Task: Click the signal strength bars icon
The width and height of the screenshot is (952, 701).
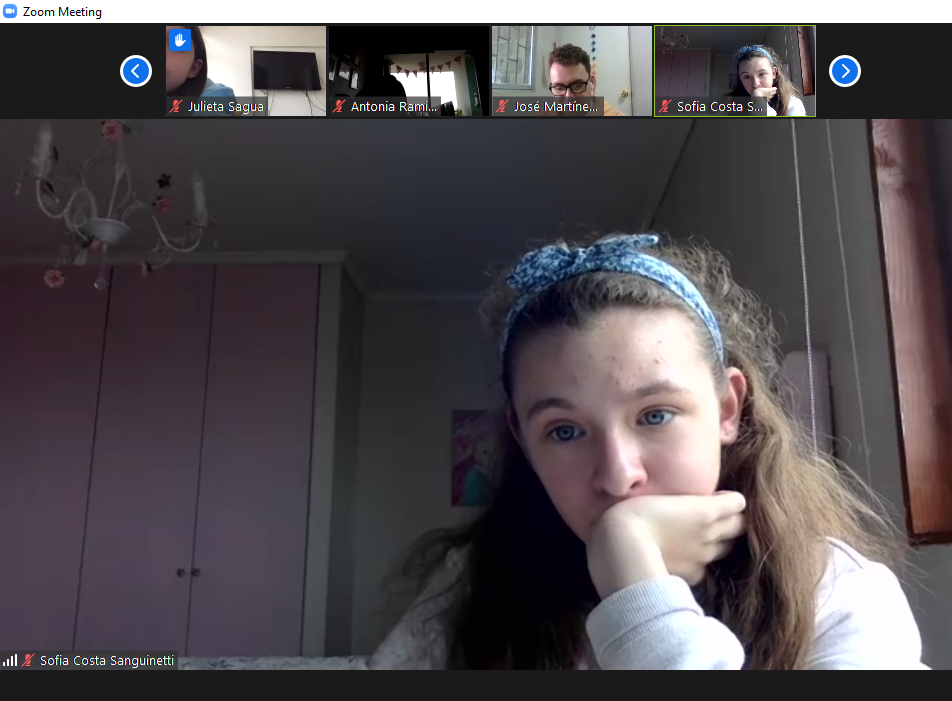Action: click(10, 660)
